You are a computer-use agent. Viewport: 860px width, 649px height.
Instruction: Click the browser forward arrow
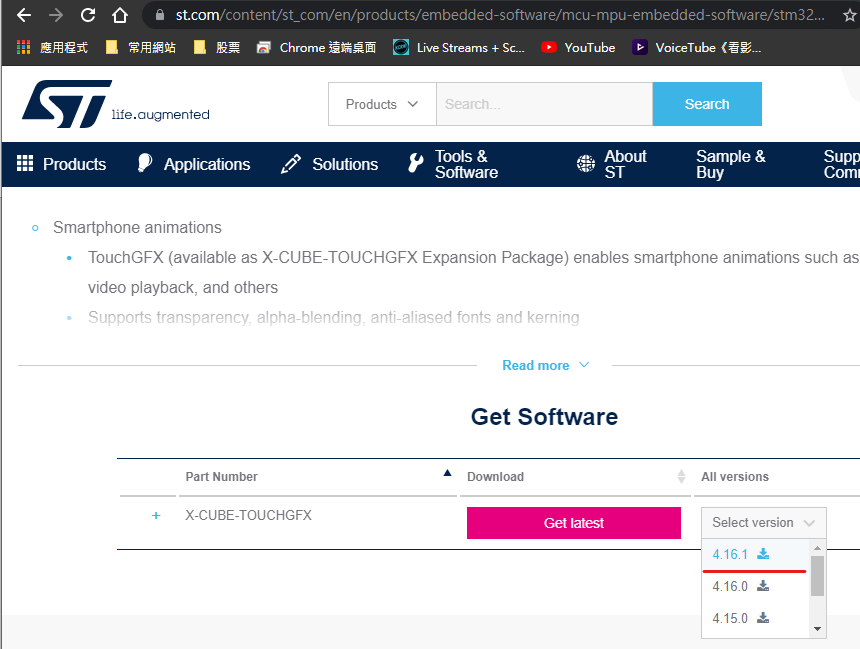point(55,15)
